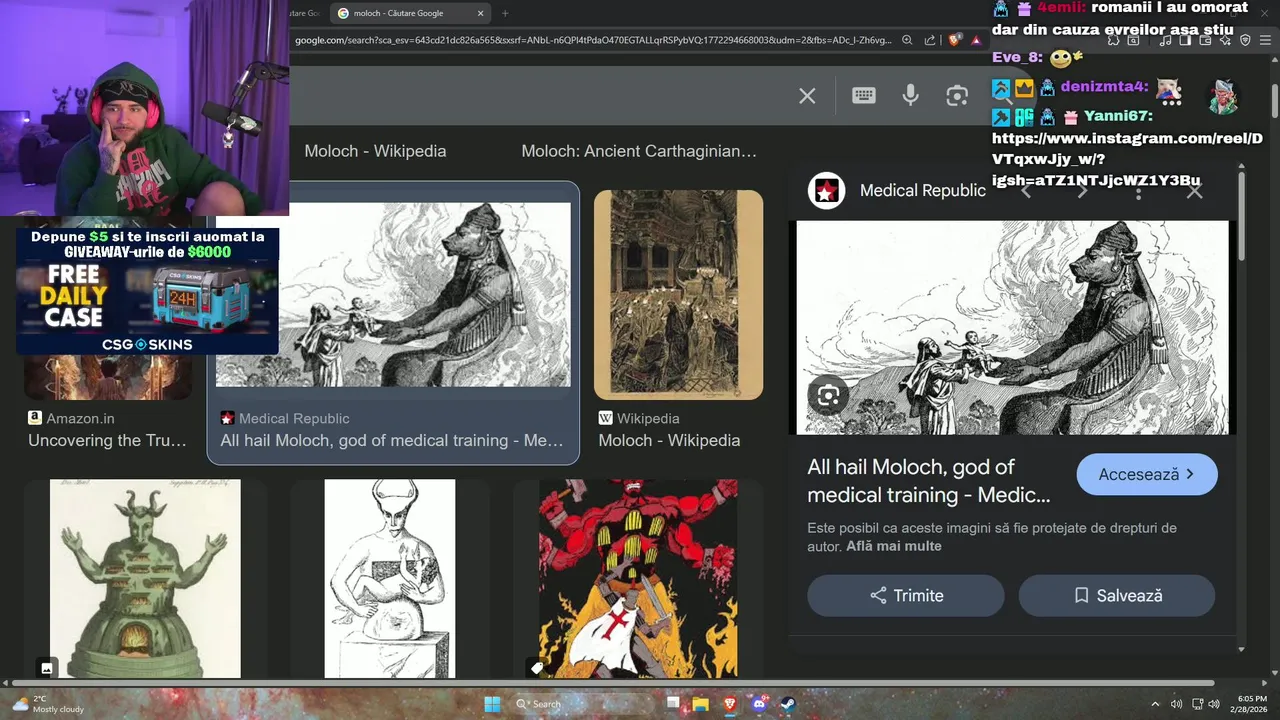1280x720 pixels.
Task: Open Task View from the taskbar
Action: (x=675, y=704)
